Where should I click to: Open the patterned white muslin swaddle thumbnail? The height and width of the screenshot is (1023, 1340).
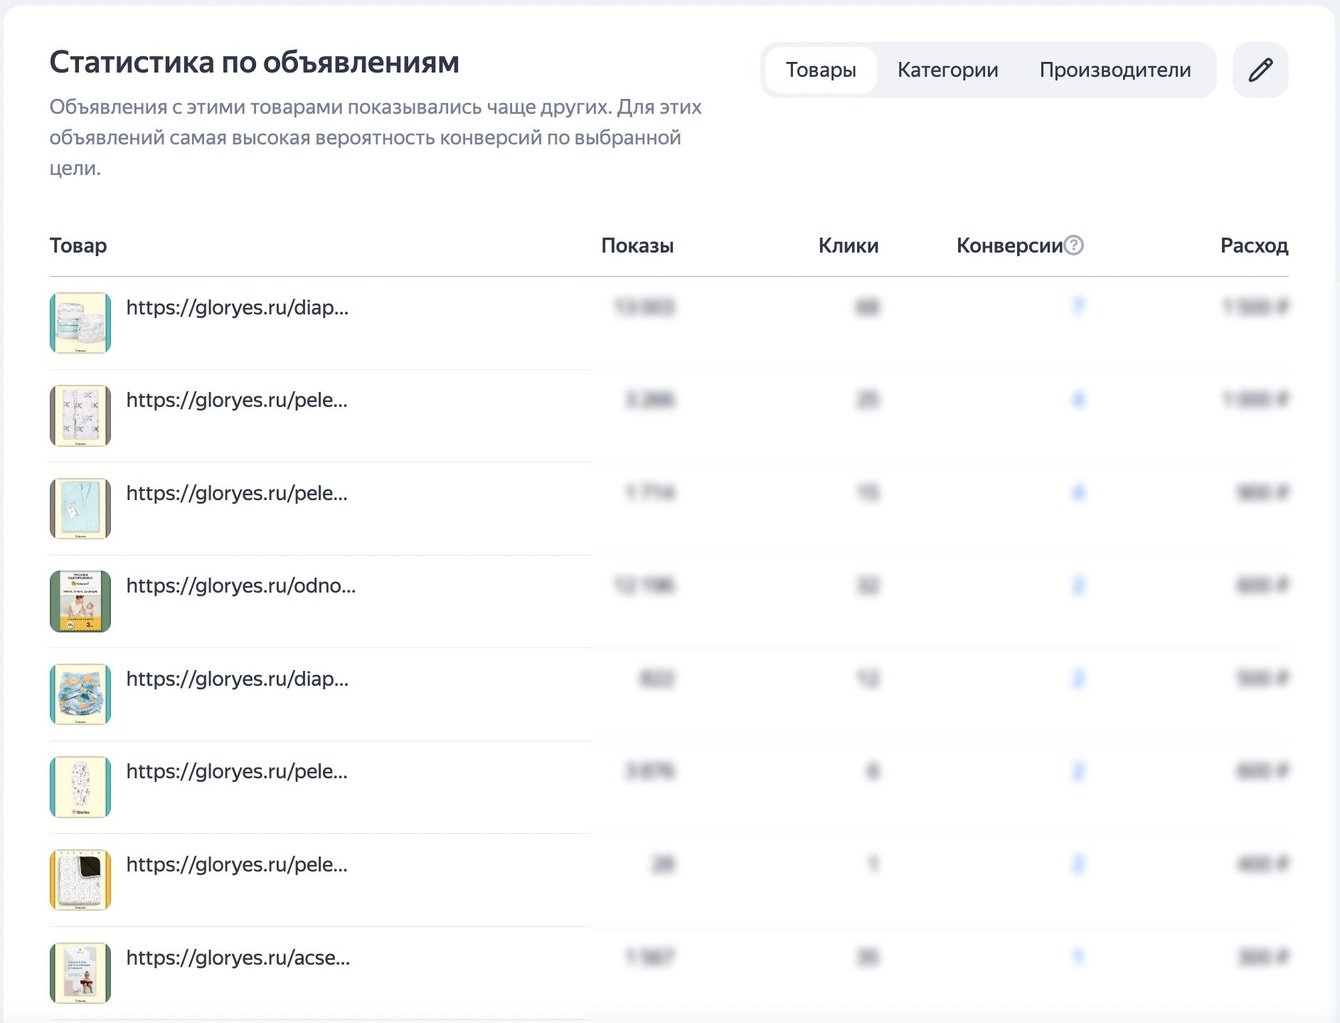[x=80, y=416]
